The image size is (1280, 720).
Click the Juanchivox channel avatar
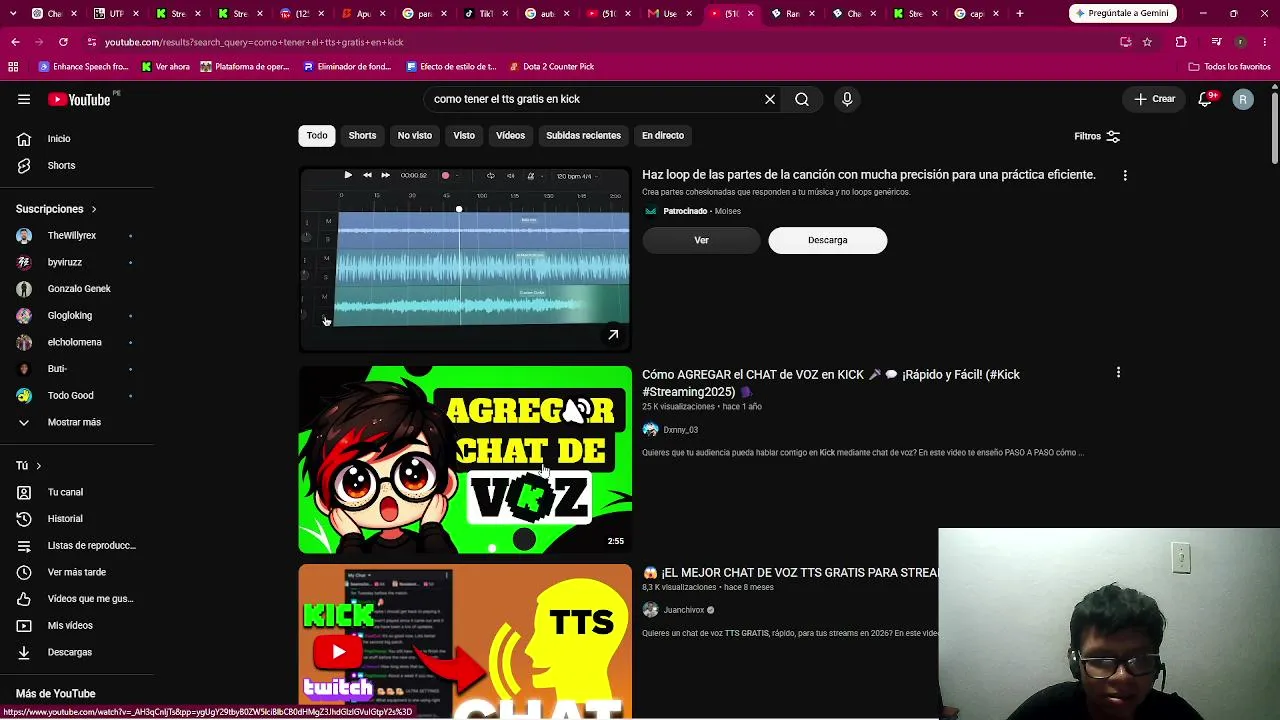point(650,610)
